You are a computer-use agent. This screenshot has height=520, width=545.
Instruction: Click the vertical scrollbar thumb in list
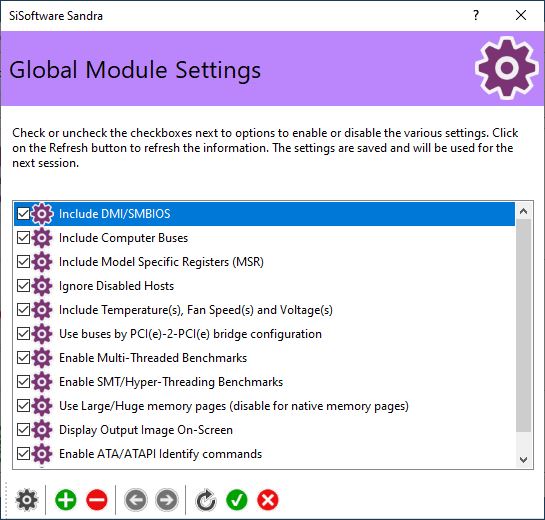click(523, 325)
